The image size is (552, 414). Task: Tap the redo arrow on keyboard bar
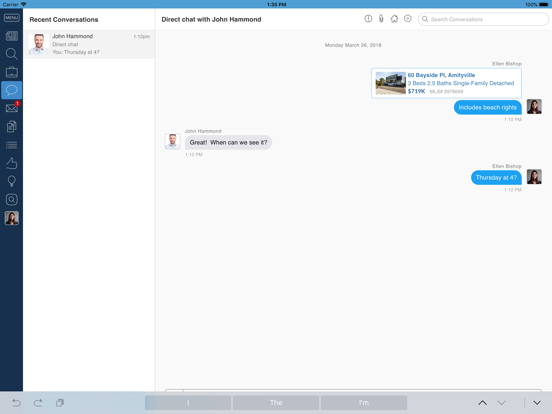pyautogui.click(x=38, y=402)
